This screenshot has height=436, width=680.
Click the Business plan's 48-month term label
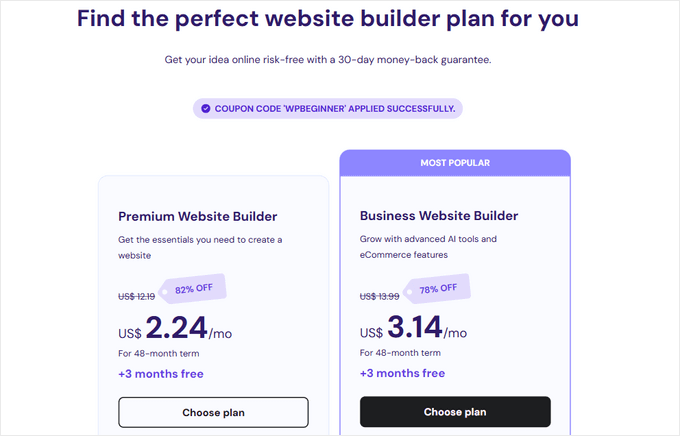coord(402,352)
